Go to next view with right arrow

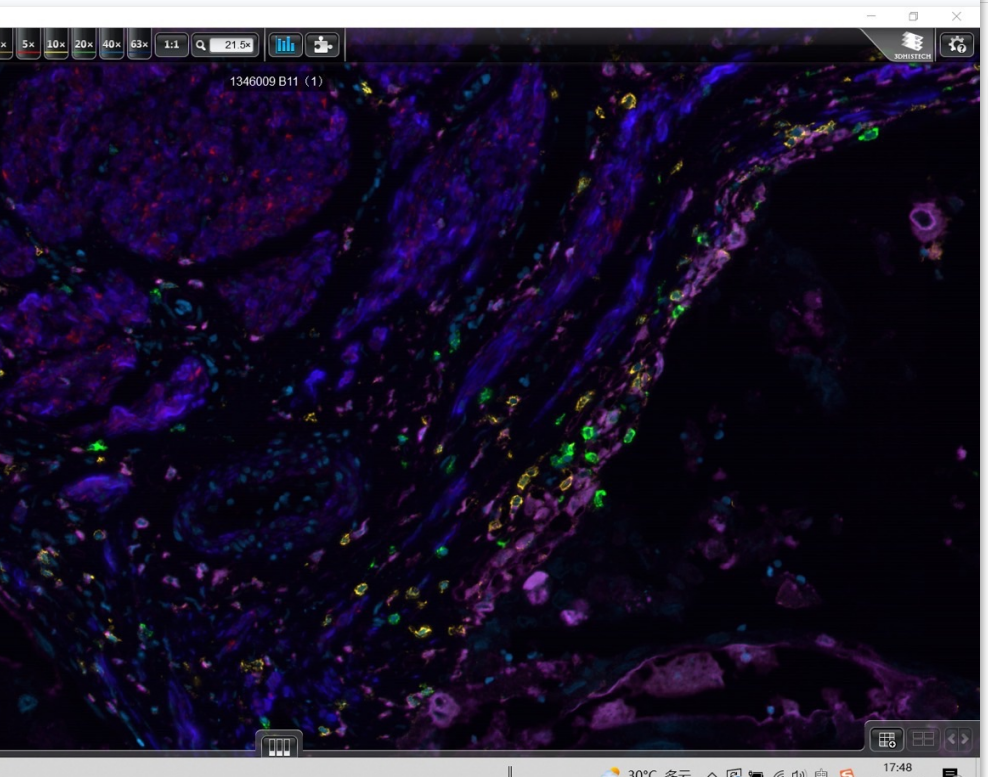click(x=965, y=739)
